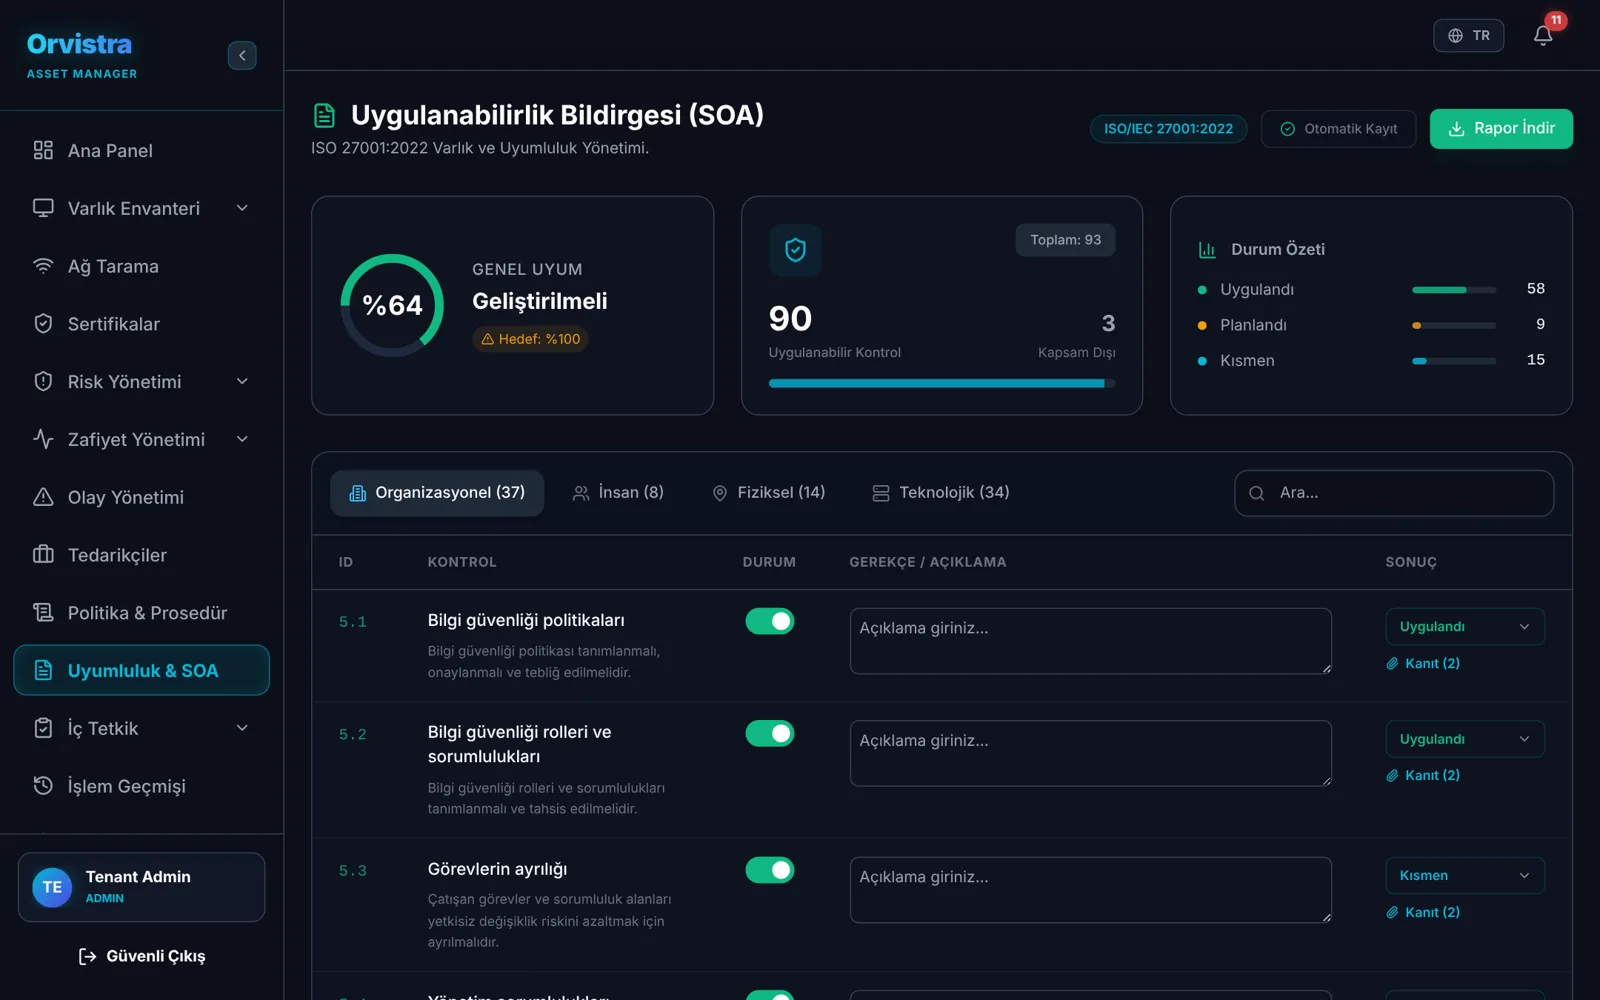
Task: Open Kanıt (2) link for control 5.3
Action: (1423, 912)
